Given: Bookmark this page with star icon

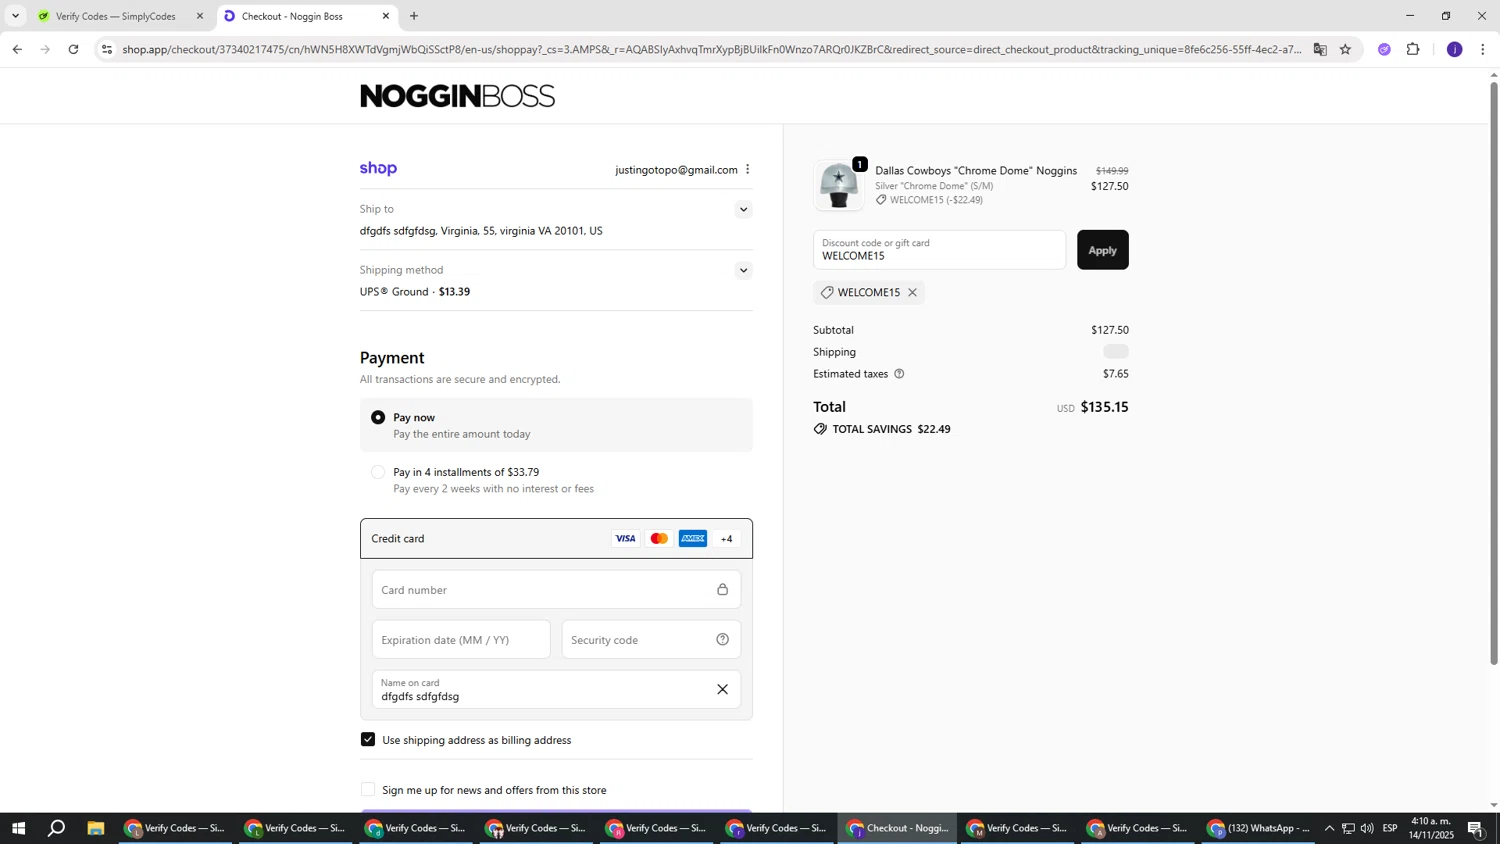Looking at the screenshot, I should click(1346, 49).
